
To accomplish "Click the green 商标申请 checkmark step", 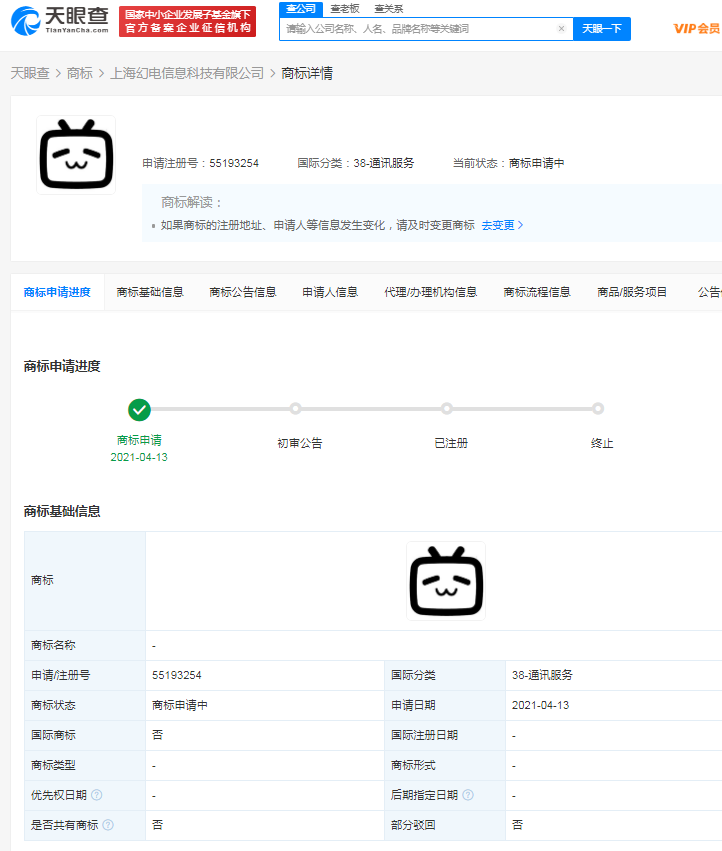I will pos(140,410).
